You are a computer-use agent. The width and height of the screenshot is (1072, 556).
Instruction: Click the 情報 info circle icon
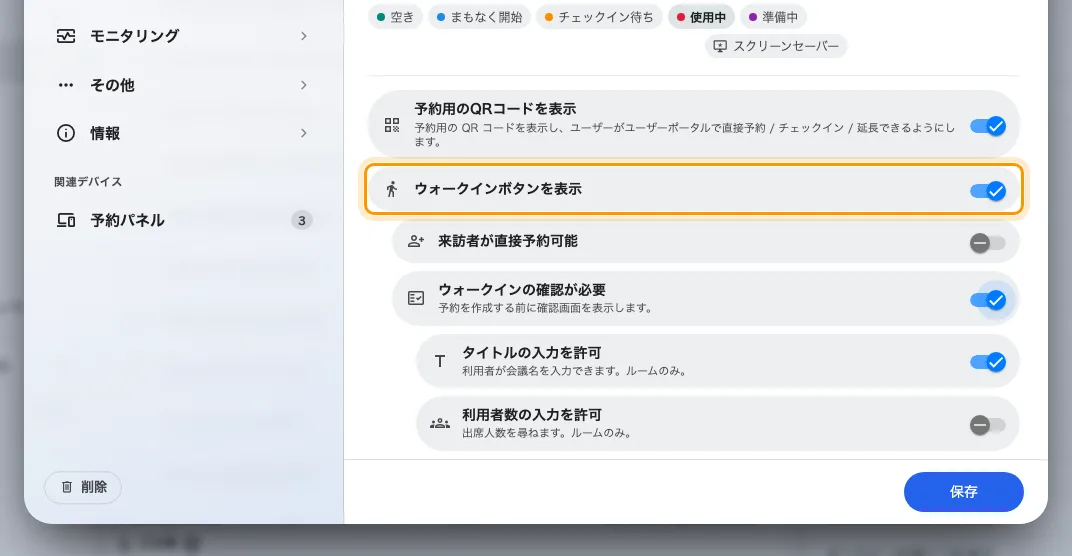(x=66, y=133)
